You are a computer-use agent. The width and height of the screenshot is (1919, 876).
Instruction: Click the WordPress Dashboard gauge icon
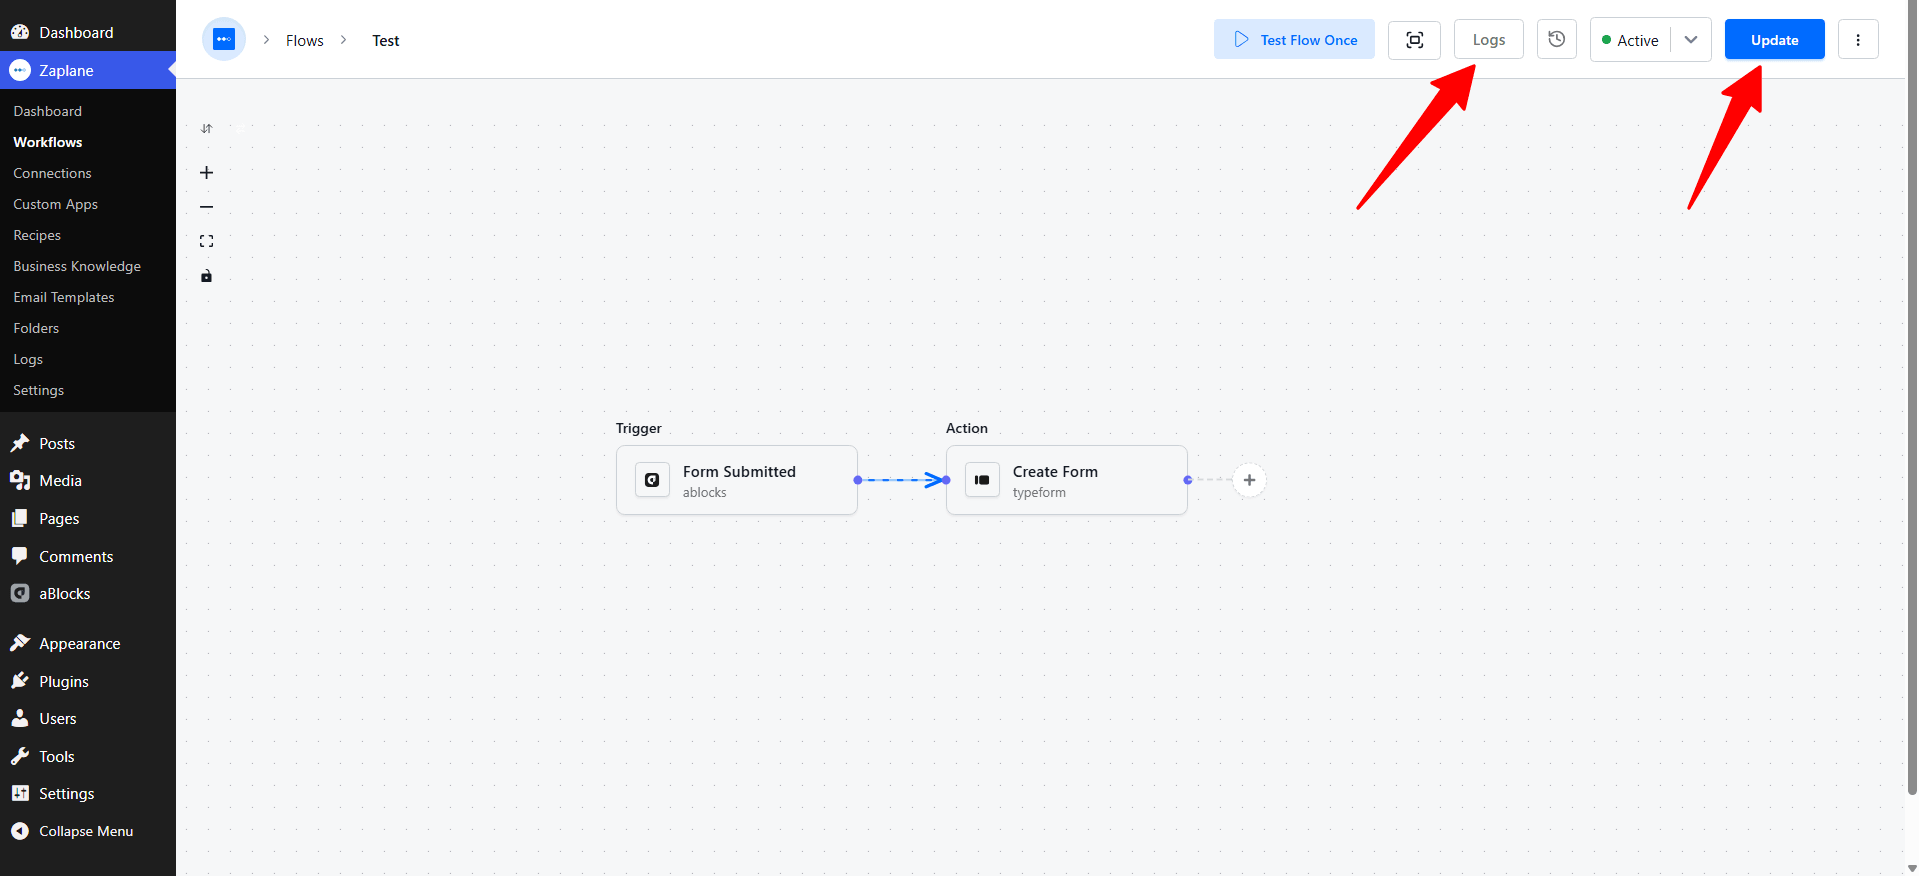[x=20, y=32]
